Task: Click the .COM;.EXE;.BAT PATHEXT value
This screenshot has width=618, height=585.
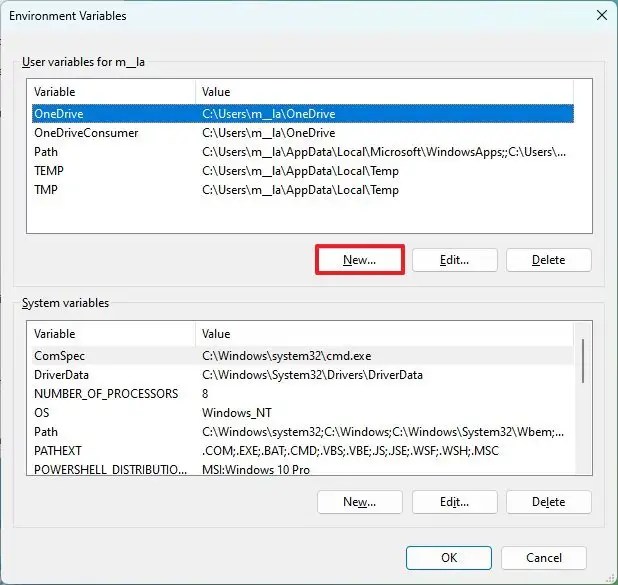Action: pyautogui.click(x=350, y=451)
